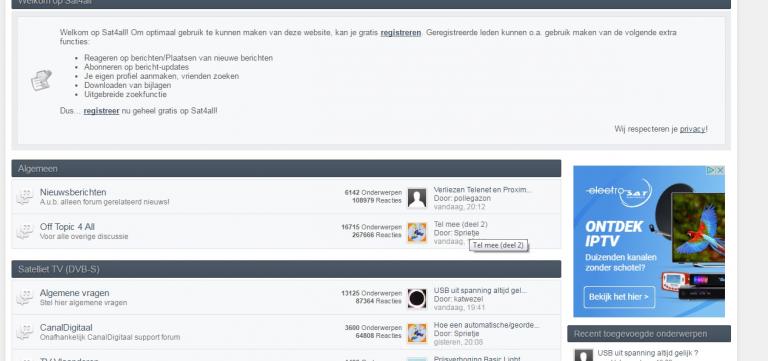Click the forum icon beside Algemene vragen

(24, 297)
